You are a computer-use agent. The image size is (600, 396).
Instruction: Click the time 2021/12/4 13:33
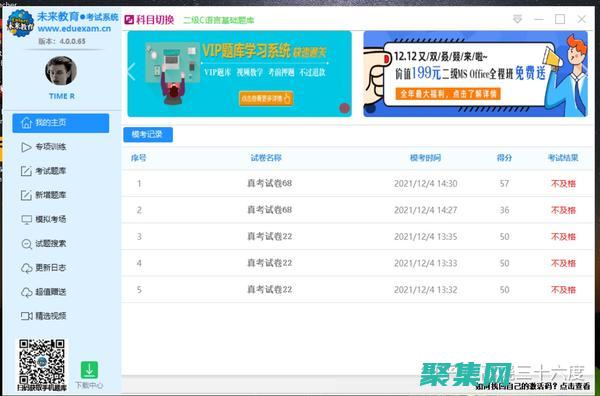pos(426,263)
